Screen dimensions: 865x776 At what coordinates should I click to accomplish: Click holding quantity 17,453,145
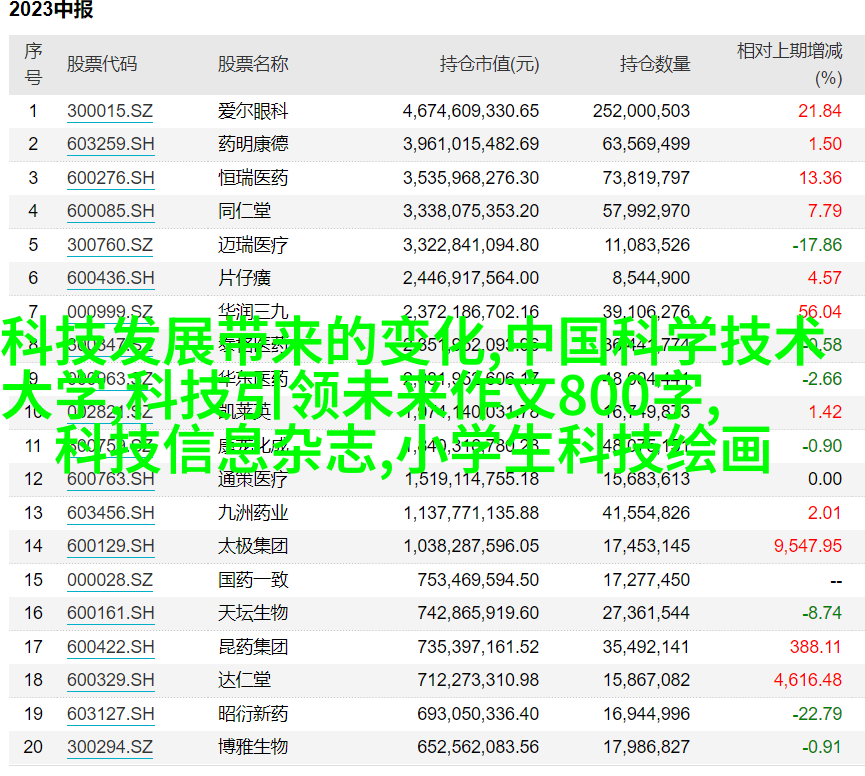646,546
